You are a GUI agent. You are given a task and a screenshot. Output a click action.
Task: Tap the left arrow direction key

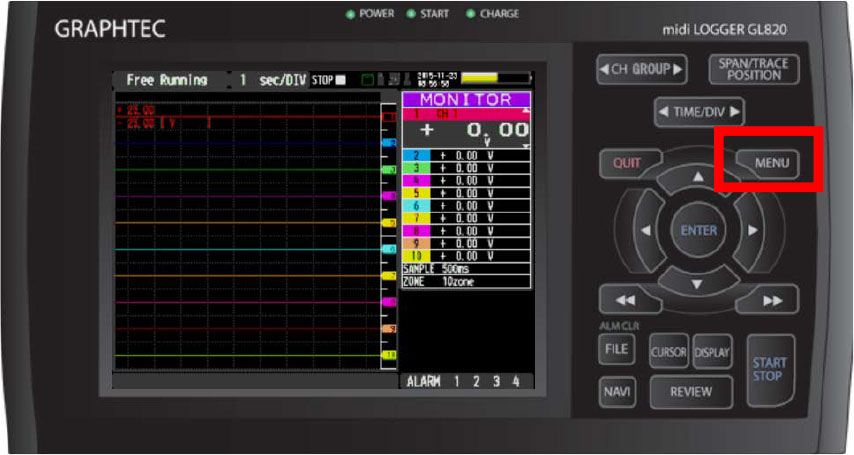tap(645, 230)
